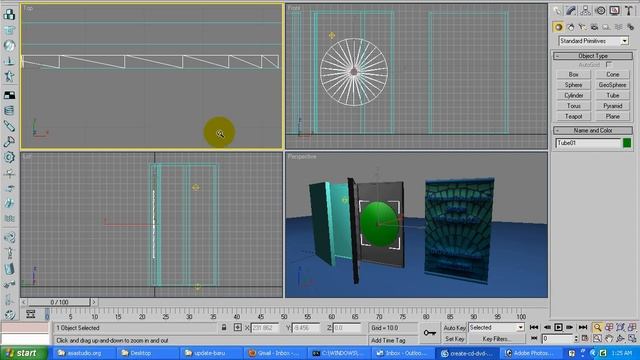Screen dimensions: 640x360
Task: Select the Geometry category icon
Action: tap(558, 27)
